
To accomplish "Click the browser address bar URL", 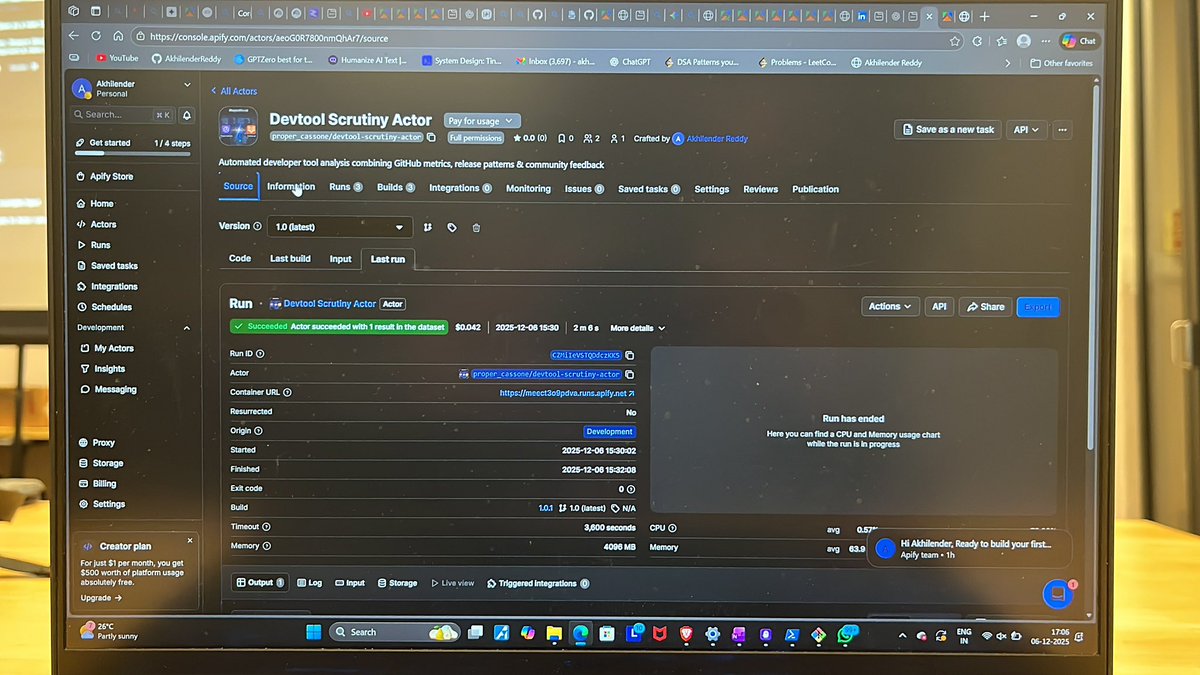I will coord(268,38).
